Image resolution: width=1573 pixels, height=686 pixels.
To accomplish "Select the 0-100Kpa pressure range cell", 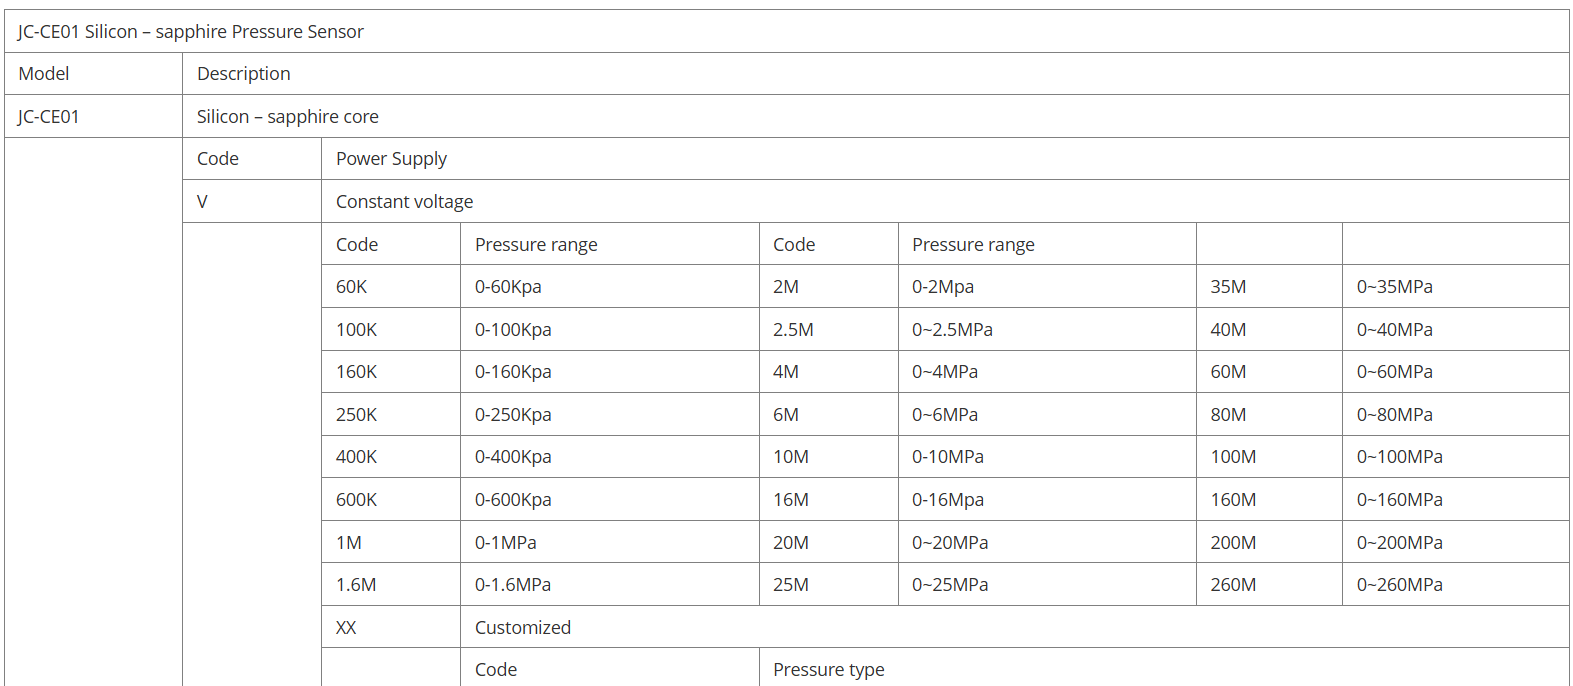I will coord(513,330).
